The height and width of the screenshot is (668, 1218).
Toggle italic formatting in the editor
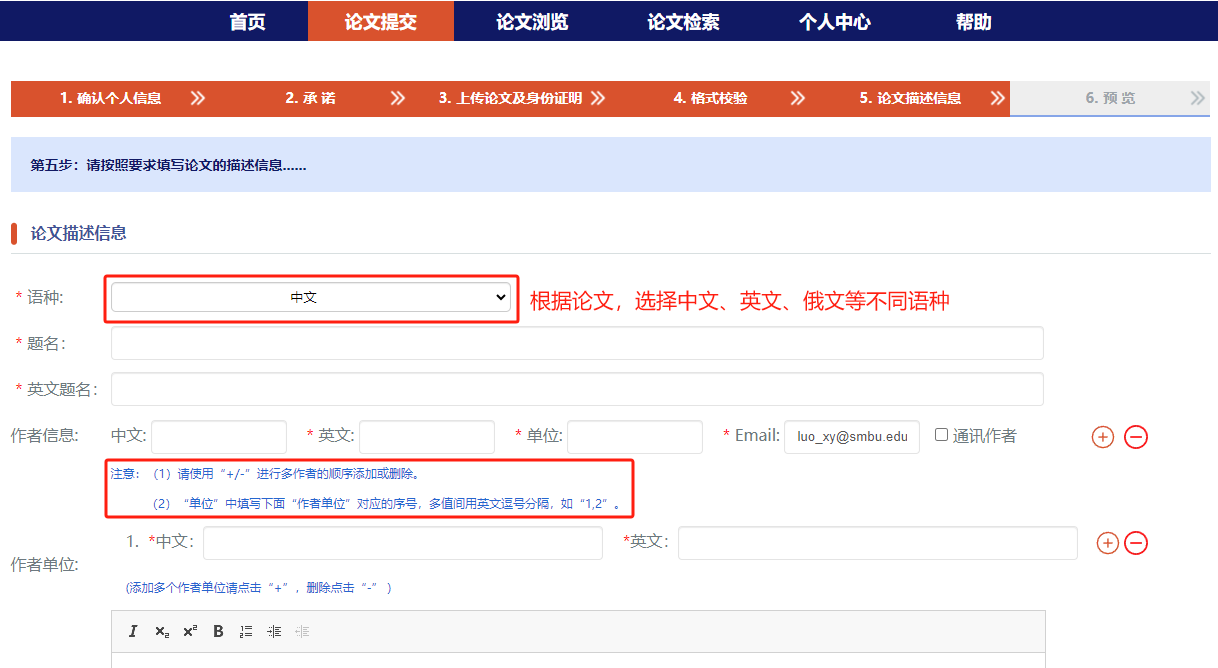pyautogui.click(x=133, y=631)
